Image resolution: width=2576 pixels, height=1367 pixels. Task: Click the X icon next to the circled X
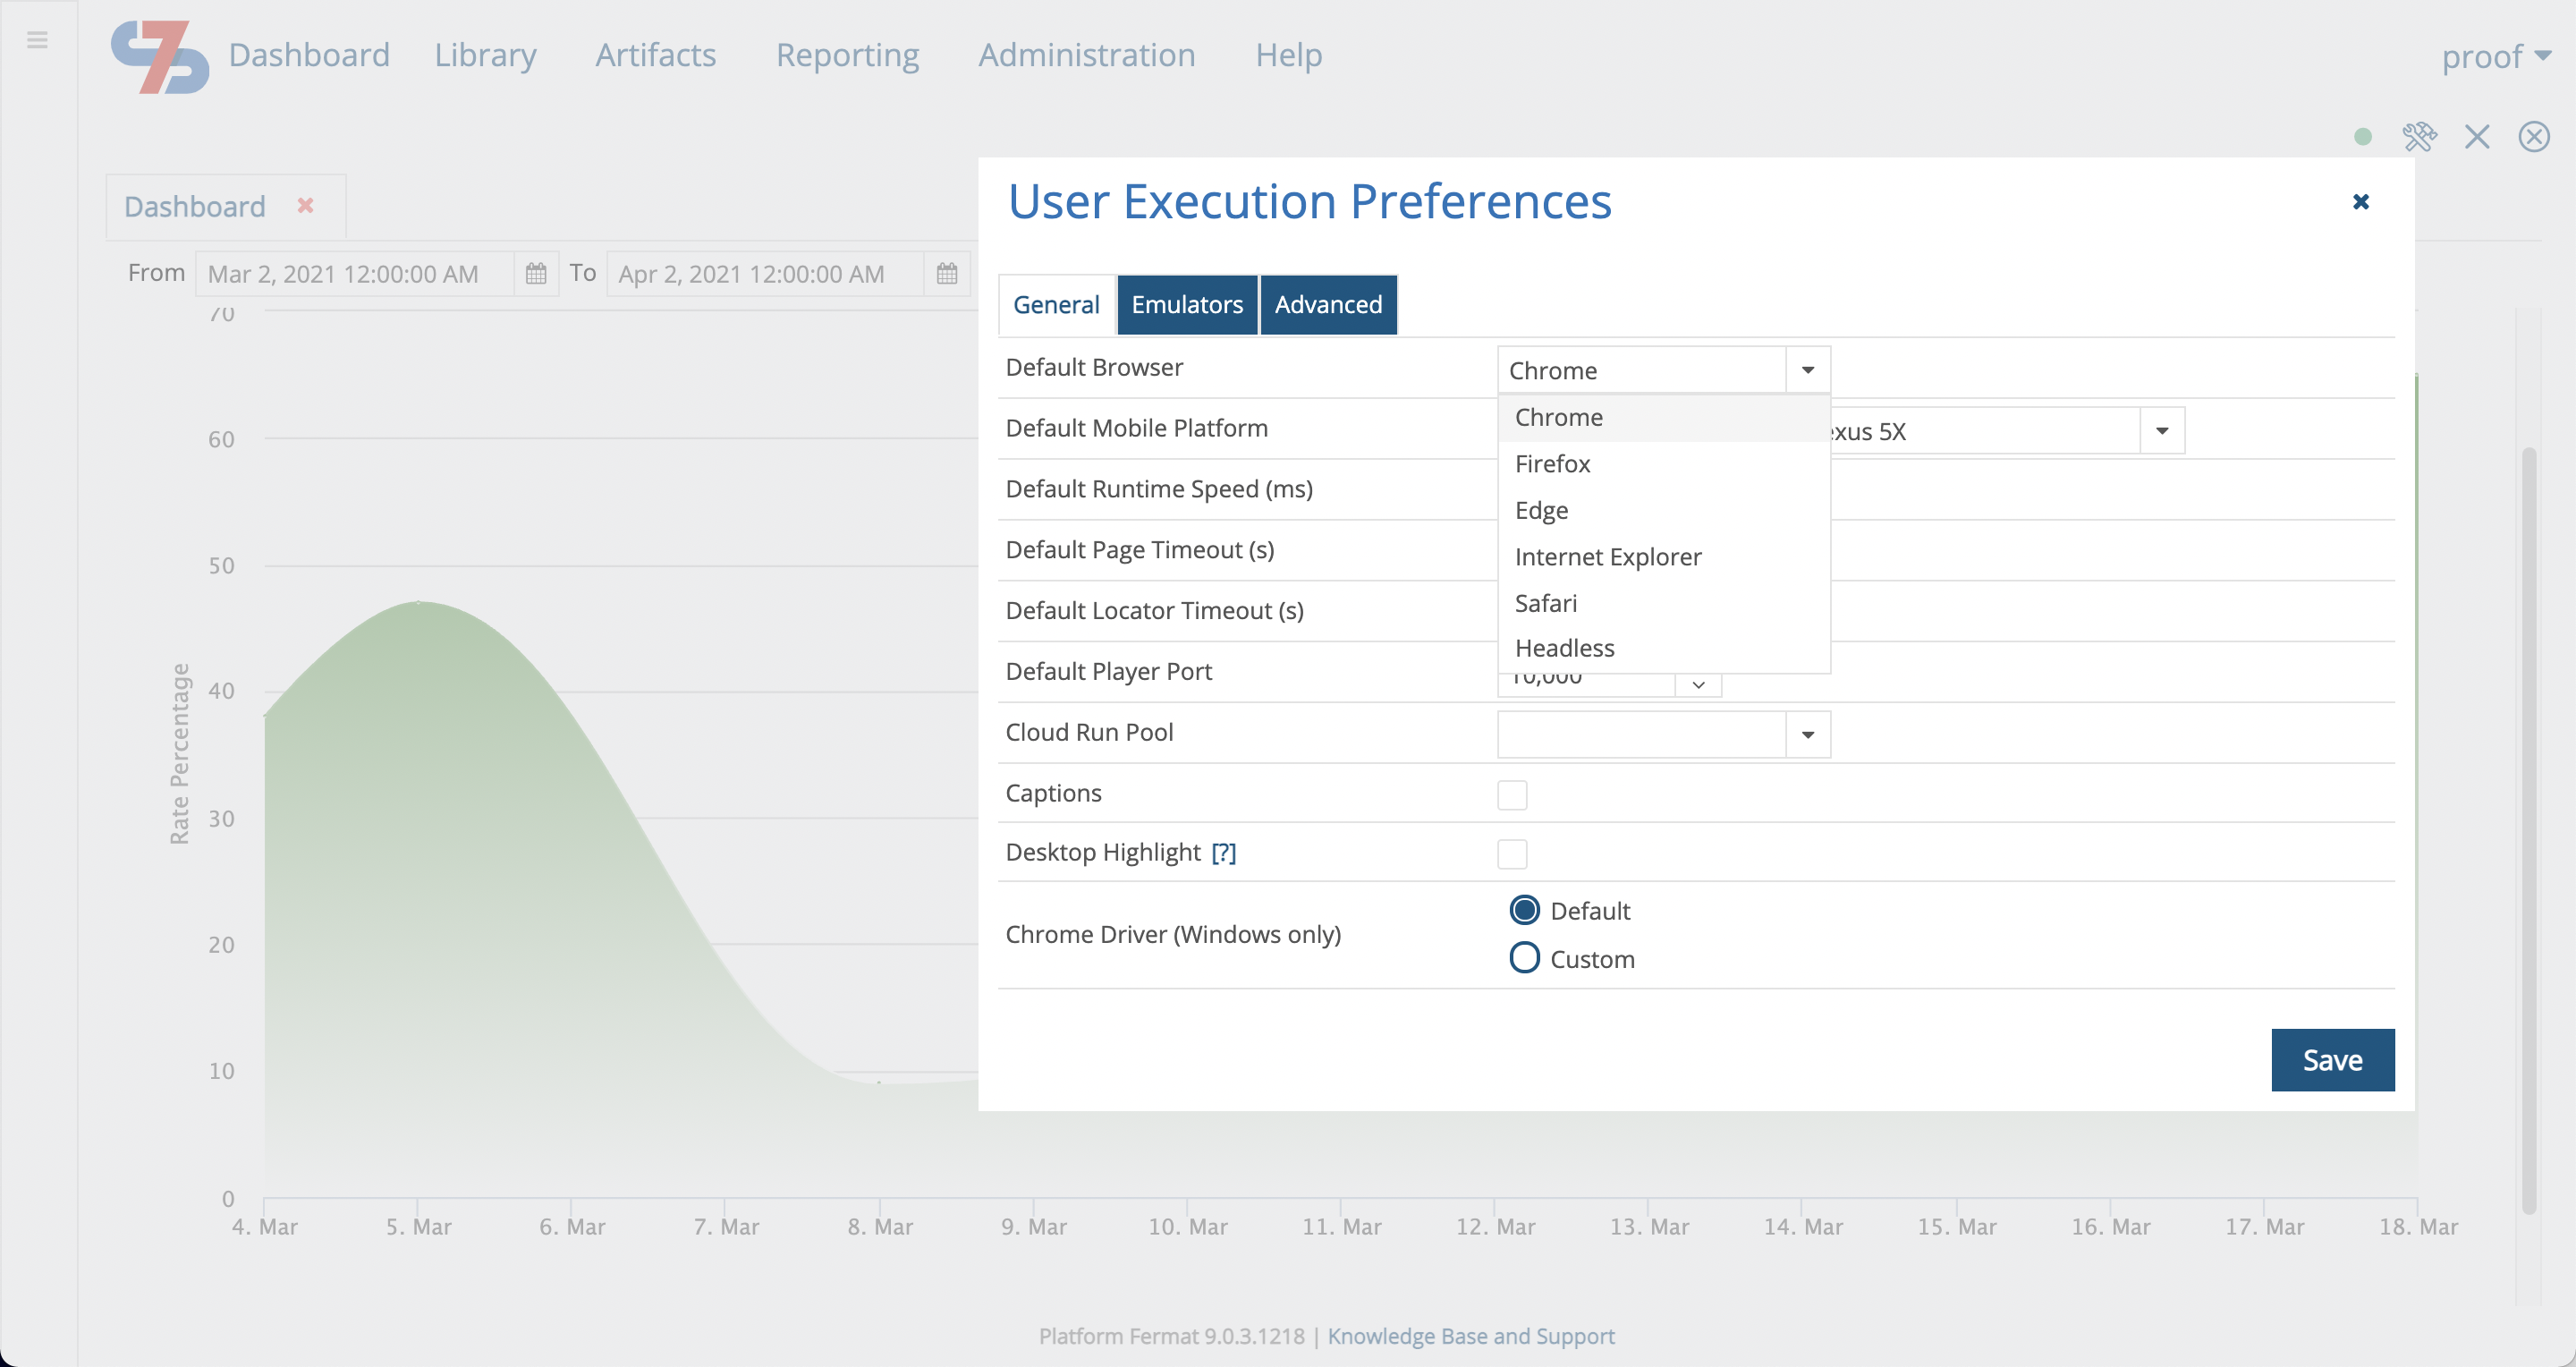(x=2477, y=137)
